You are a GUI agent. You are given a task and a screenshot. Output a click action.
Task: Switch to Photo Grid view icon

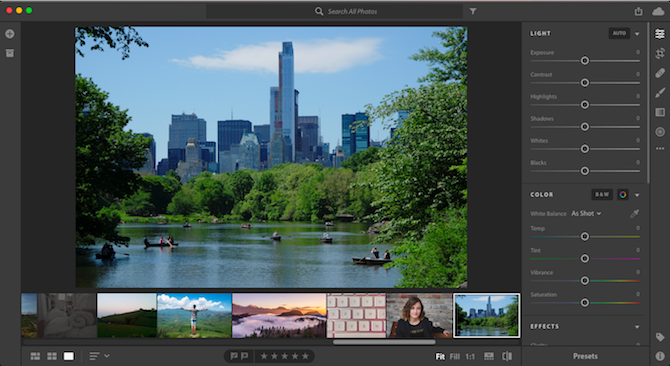(35, 356)
